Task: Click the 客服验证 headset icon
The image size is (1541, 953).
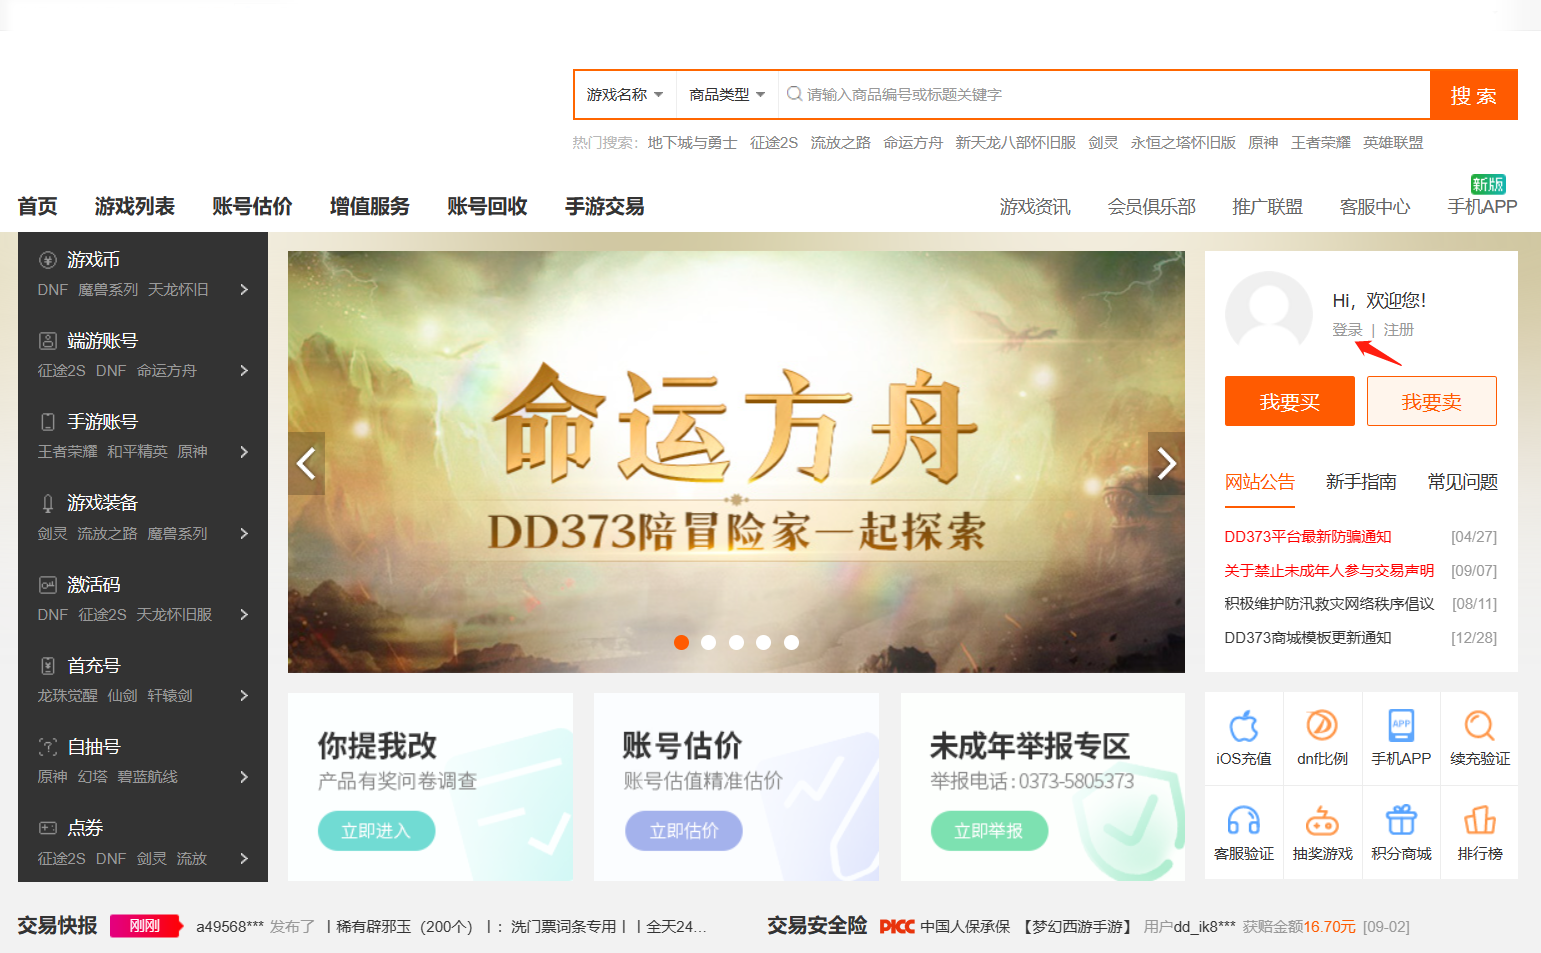Action: tap(1243, 821)
